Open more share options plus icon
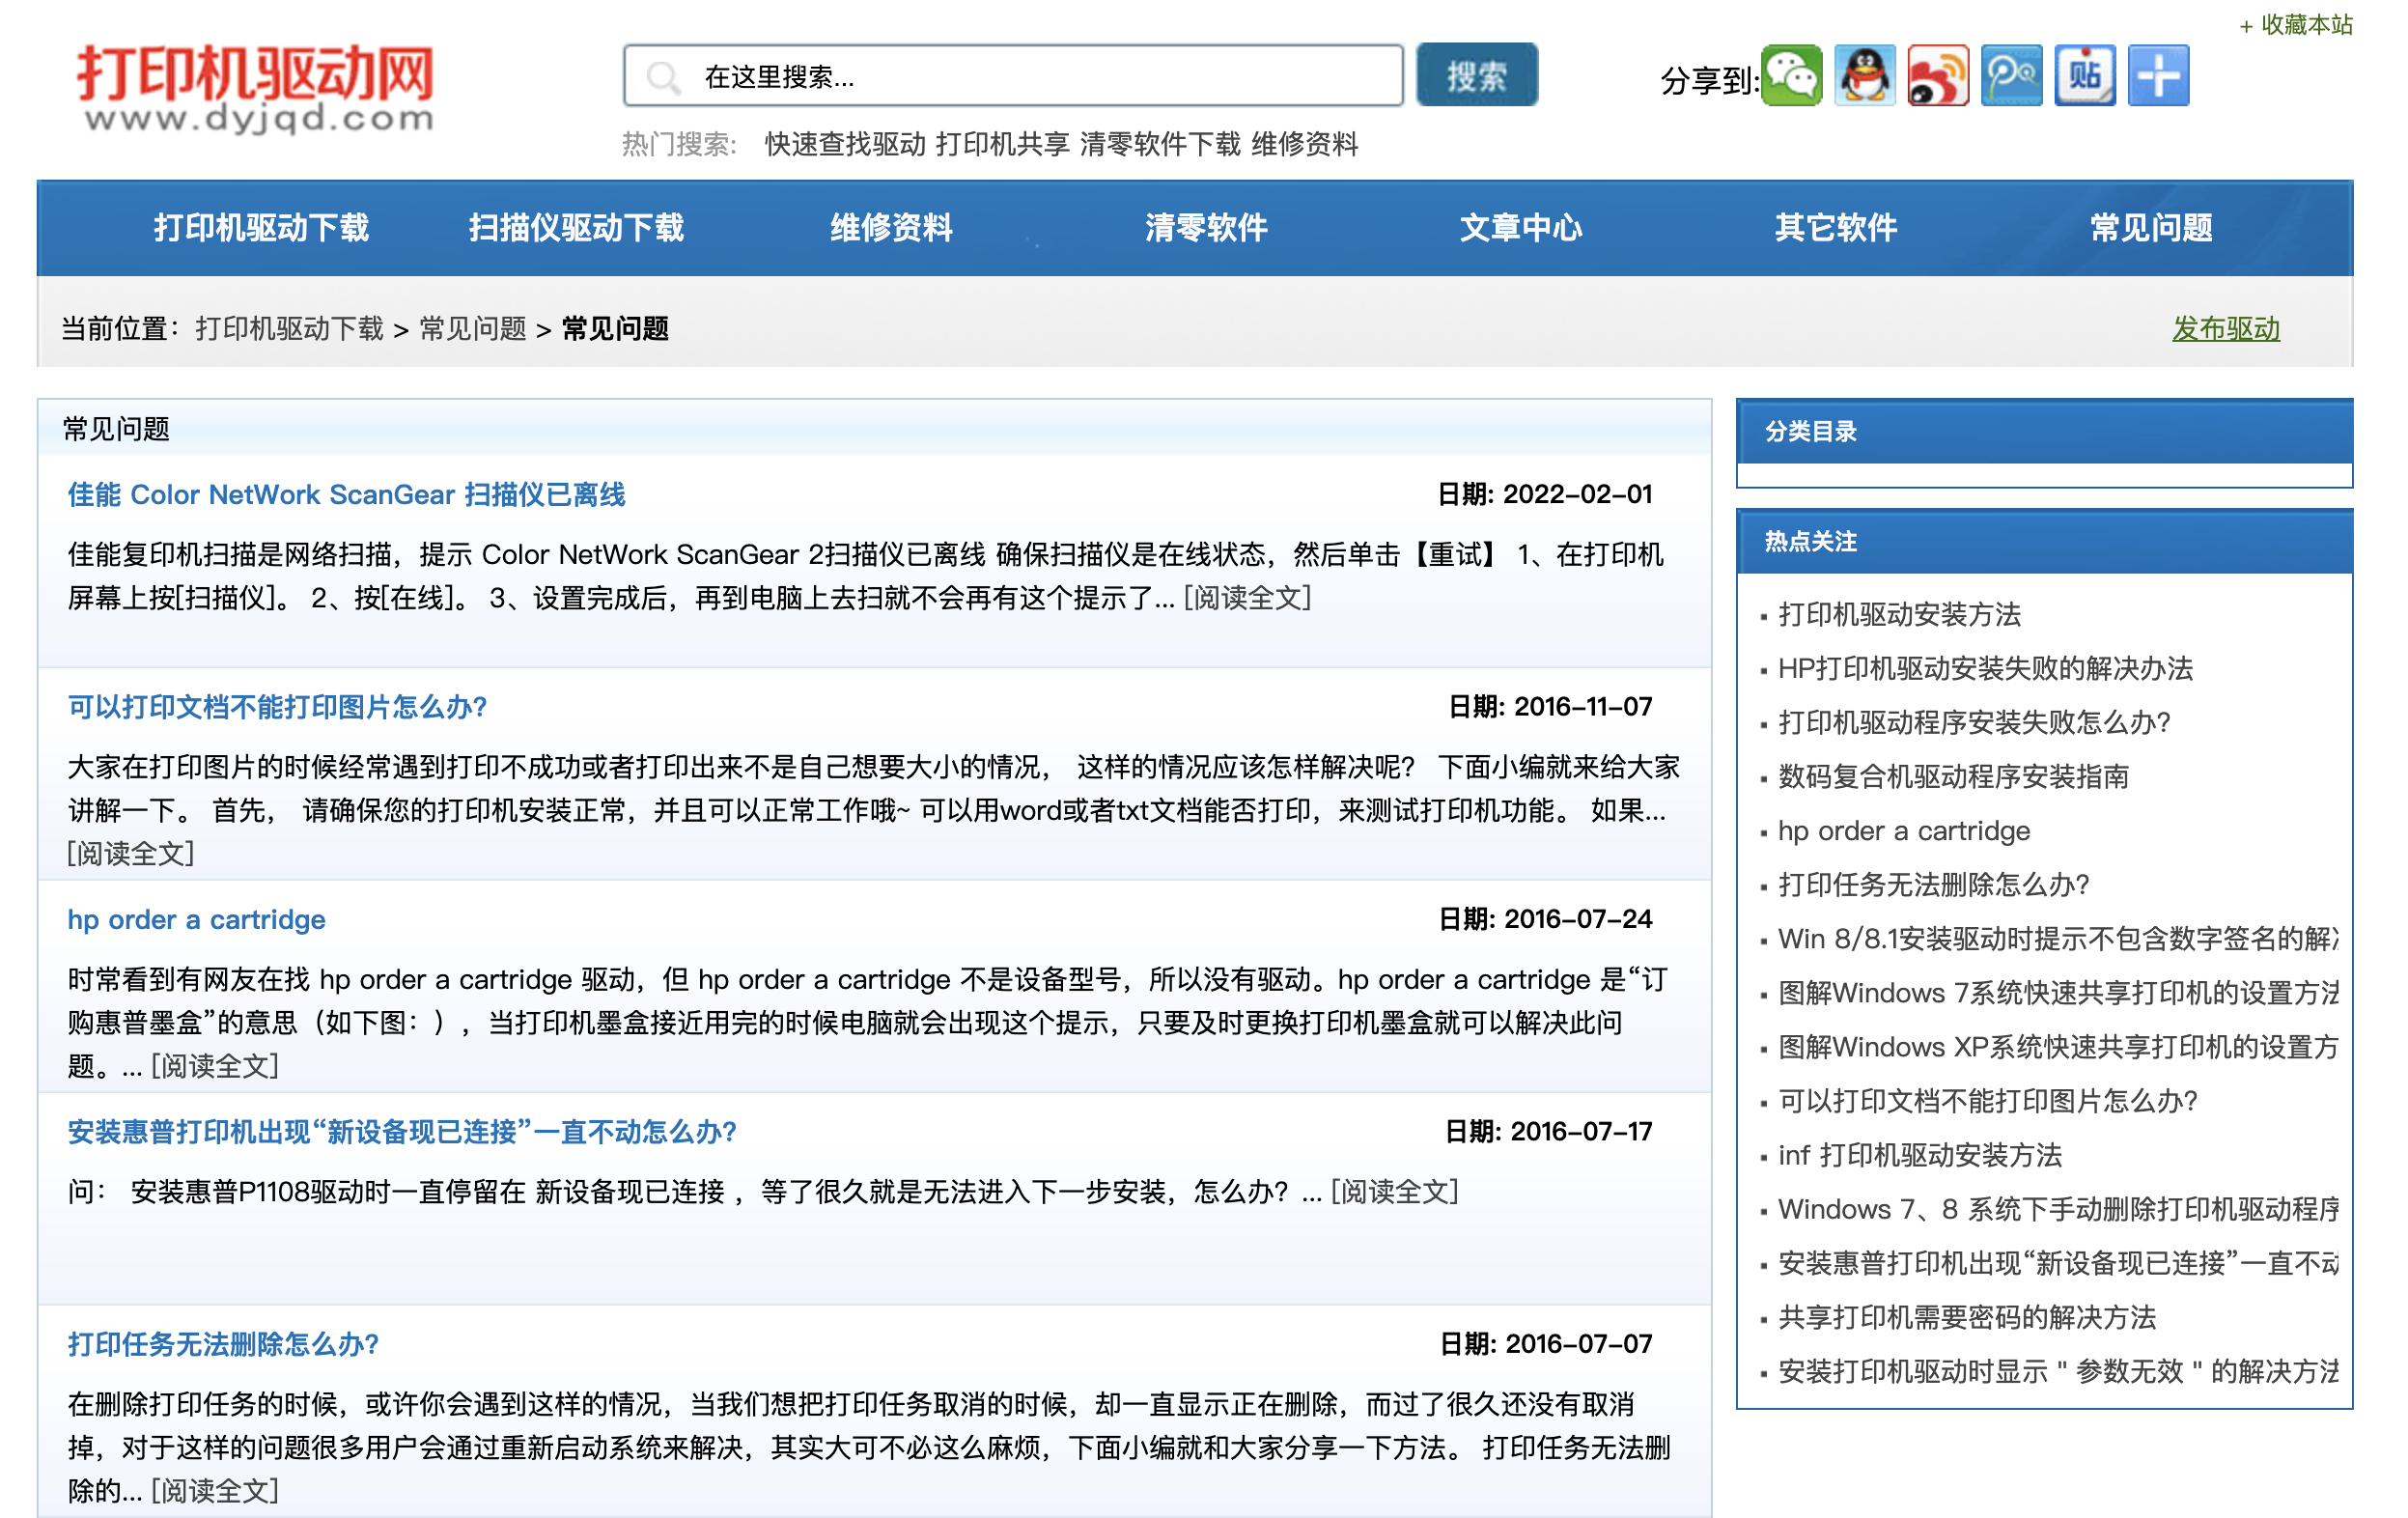This screenshot has width=2408, height=1518. (2158, 76)
